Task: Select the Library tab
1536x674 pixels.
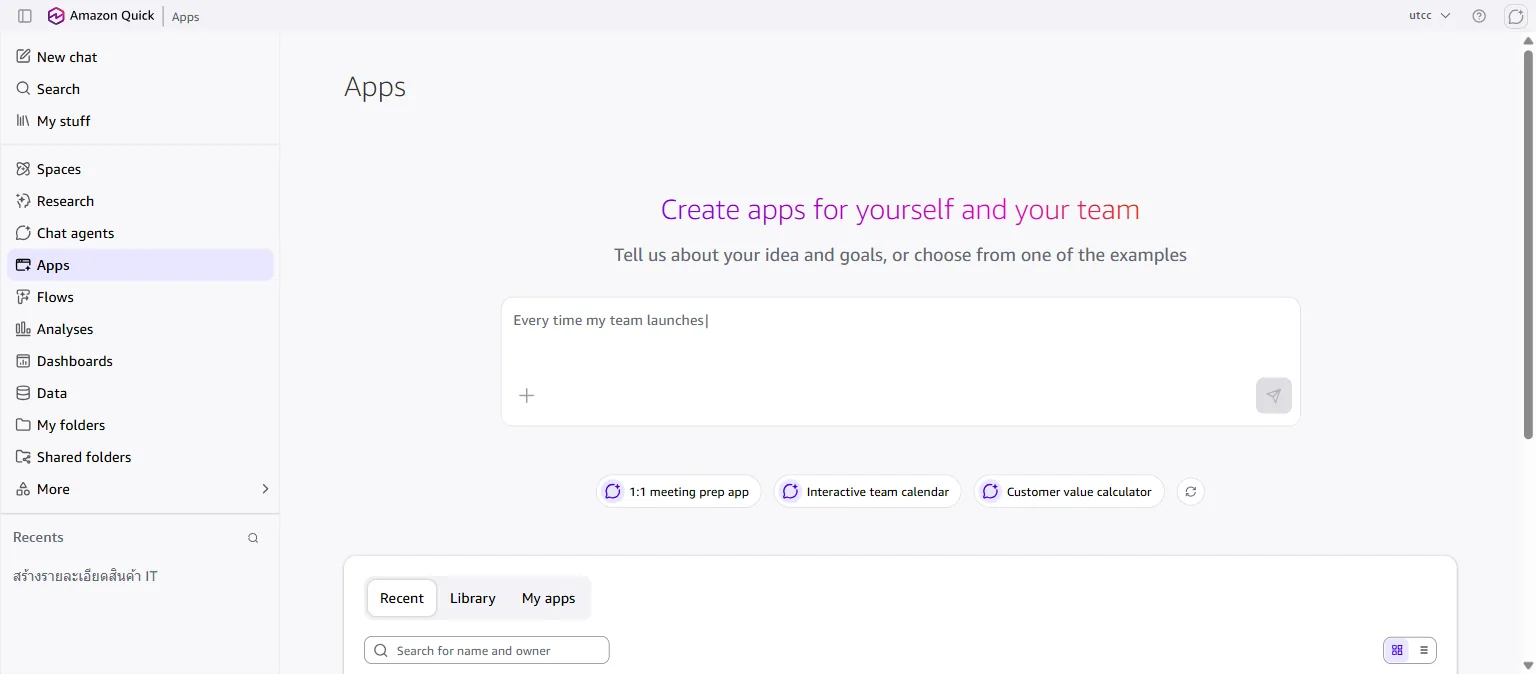Action: click(472, 598)
